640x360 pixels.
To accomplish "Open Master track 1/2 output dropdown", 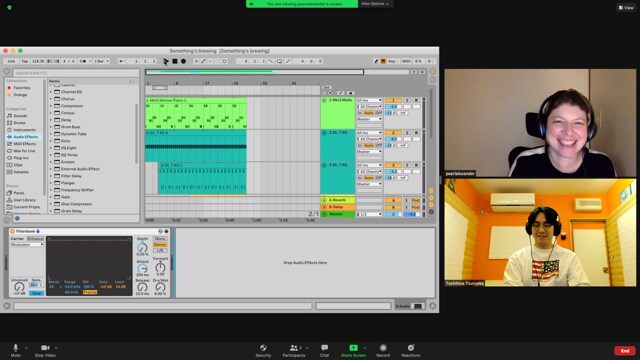I will [x=369, y=214].
